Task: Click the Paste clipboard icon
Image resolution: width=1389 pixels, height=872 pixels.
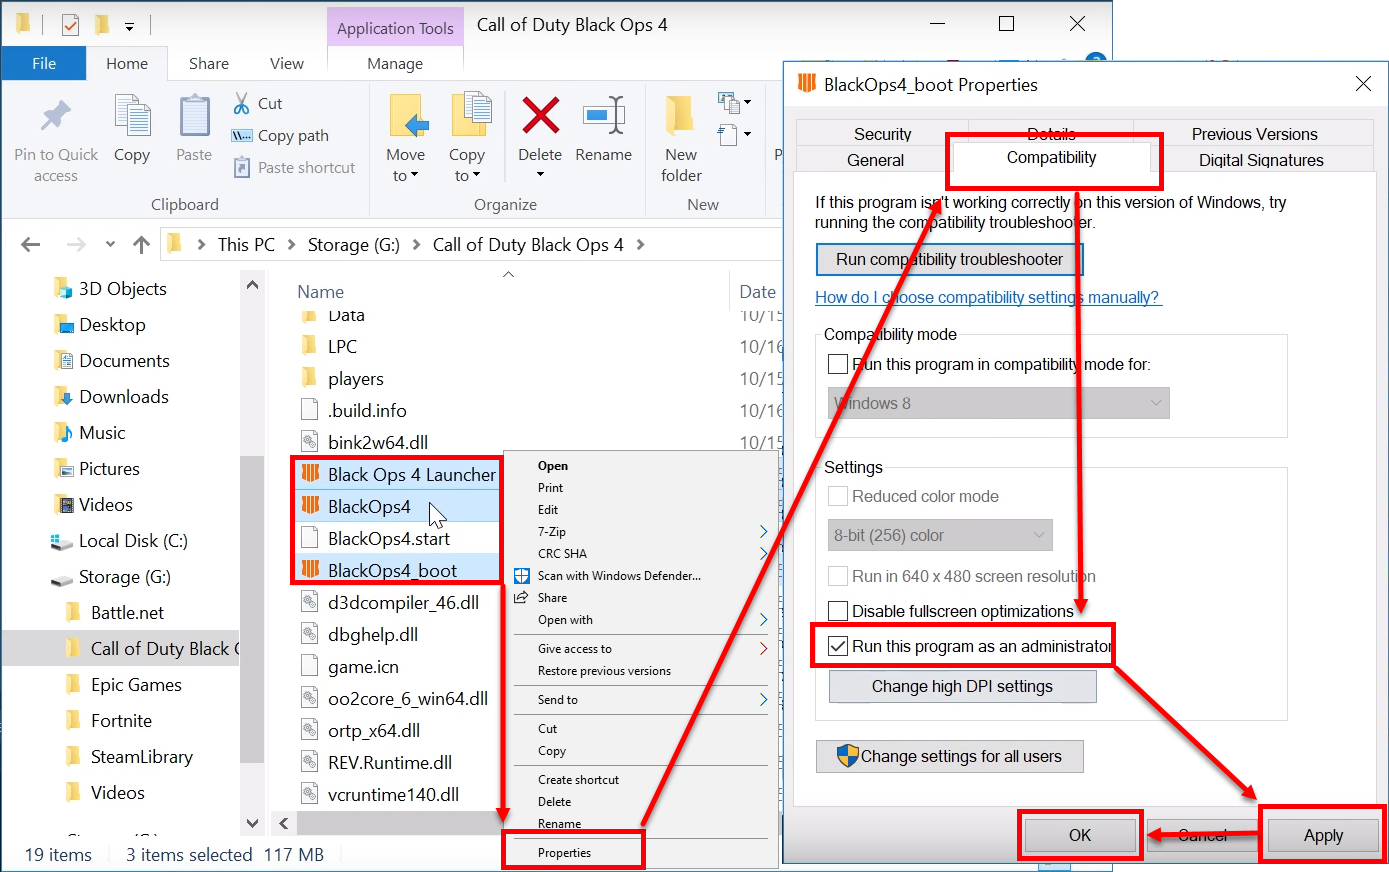Action: [194, 117]
